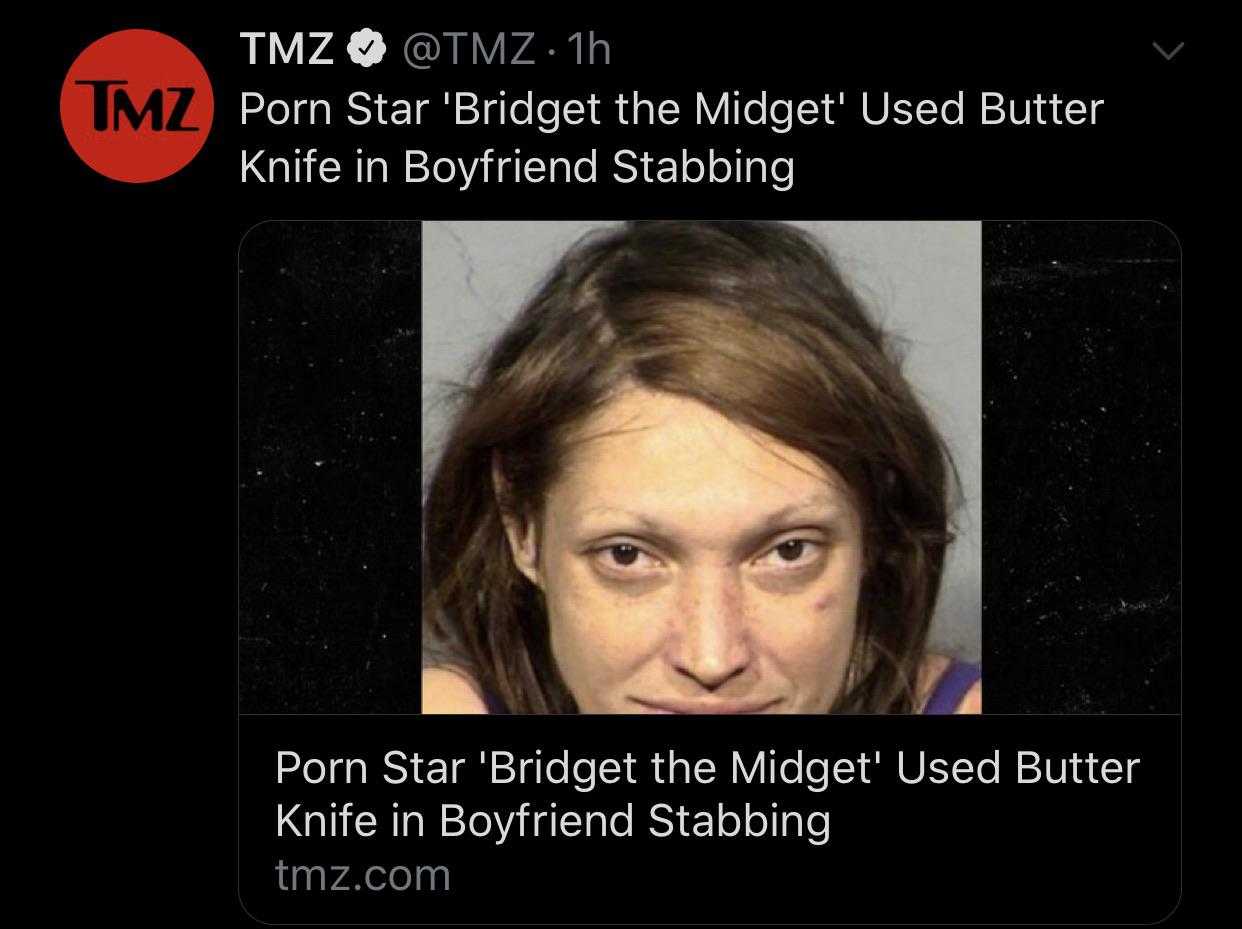Open the link card's bottom text area

[x=710, y=818]
